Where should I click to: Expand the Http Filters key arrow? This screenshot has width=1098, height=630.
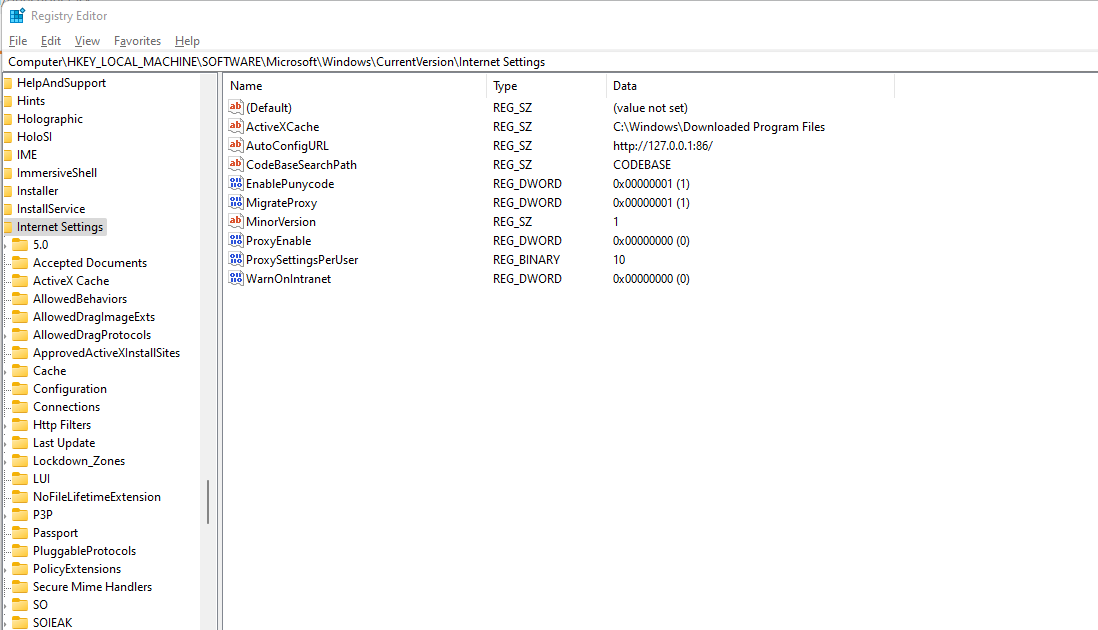[x=6, y=425]
